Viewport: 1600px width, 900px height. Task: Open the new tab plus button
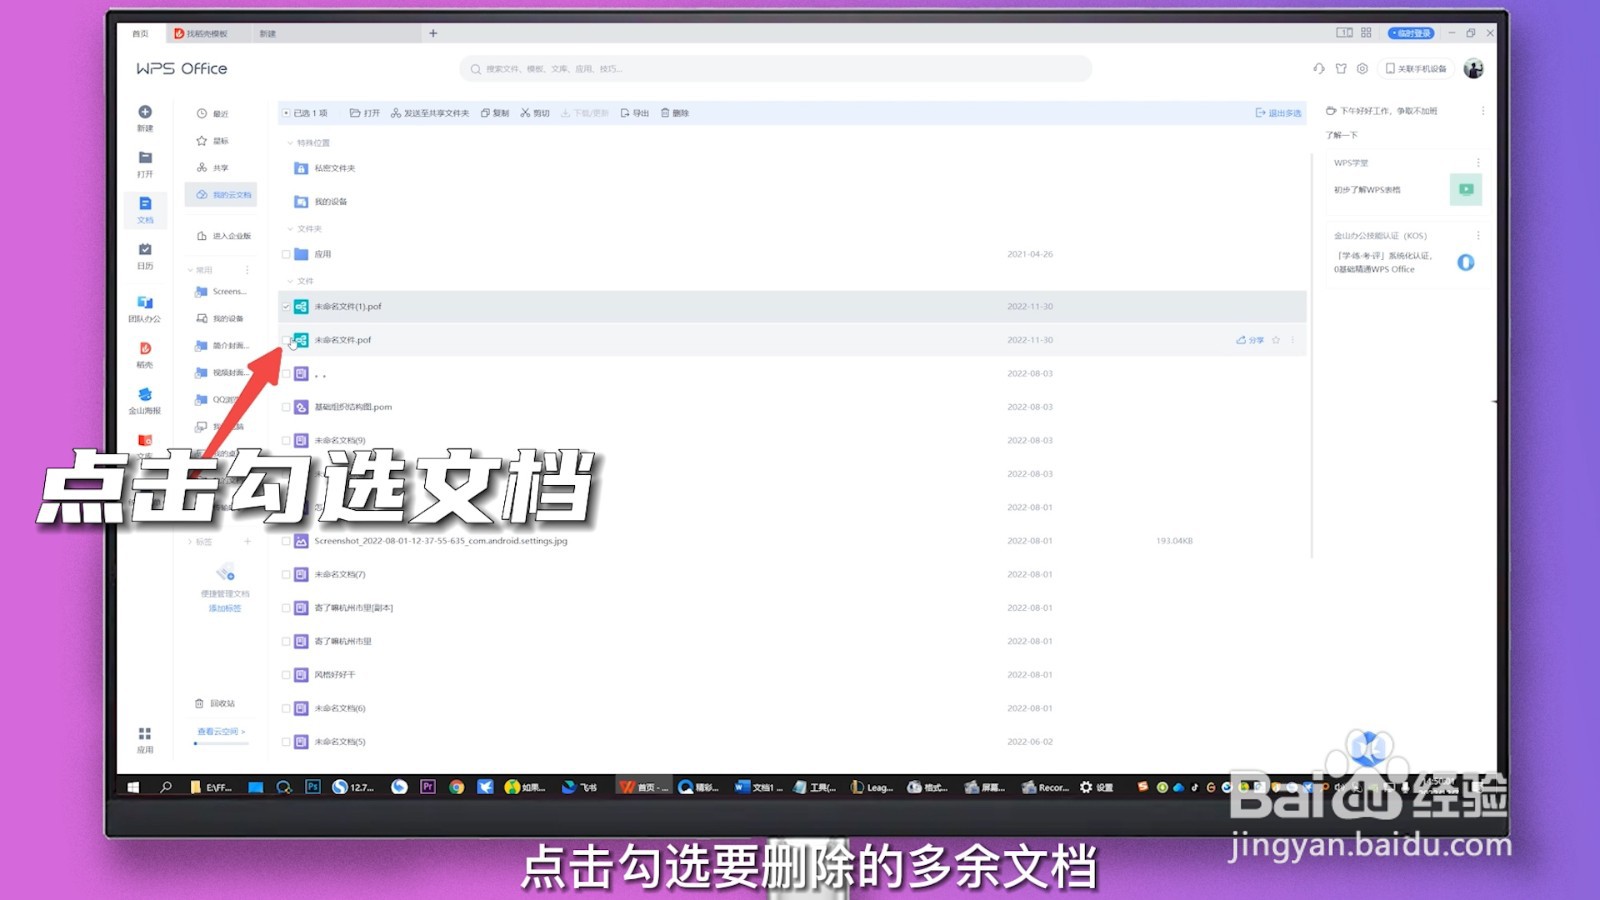(433, 33)
